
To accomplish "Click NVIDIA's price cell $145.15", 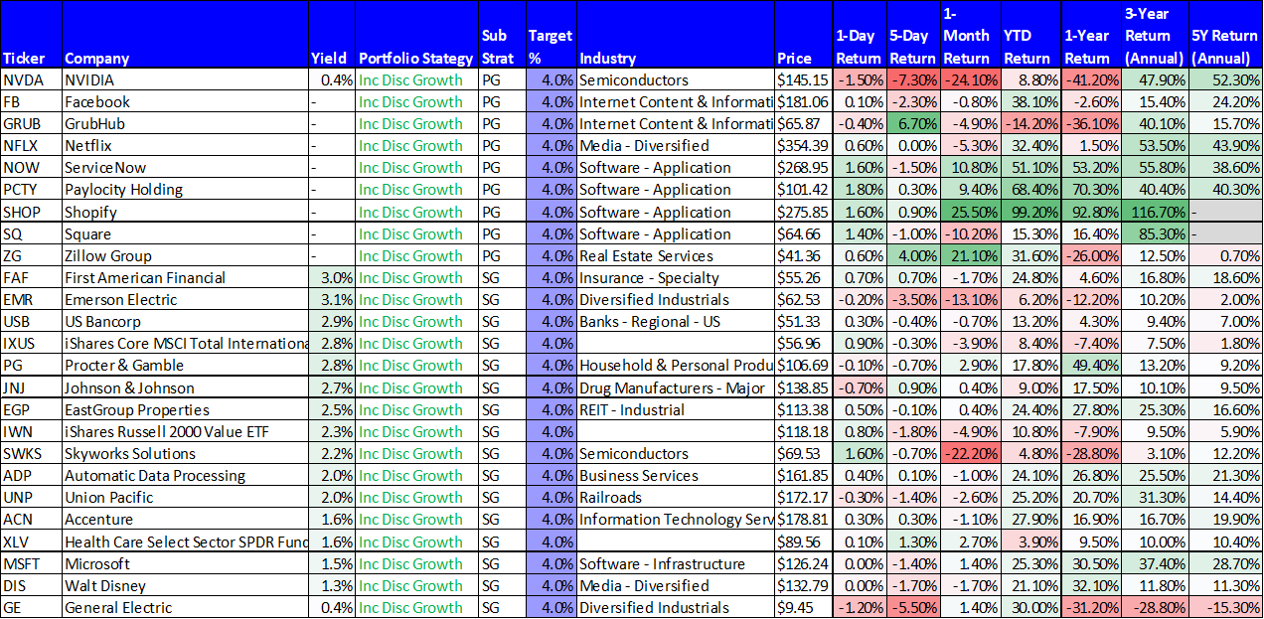I will click(x=803, y=80).
